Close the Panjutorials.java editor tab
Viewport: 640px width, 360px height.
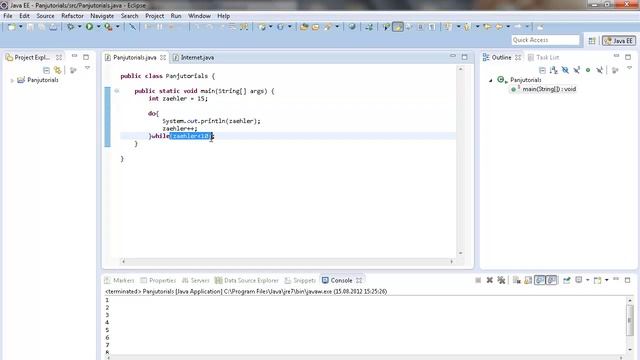tap(163, 58)
